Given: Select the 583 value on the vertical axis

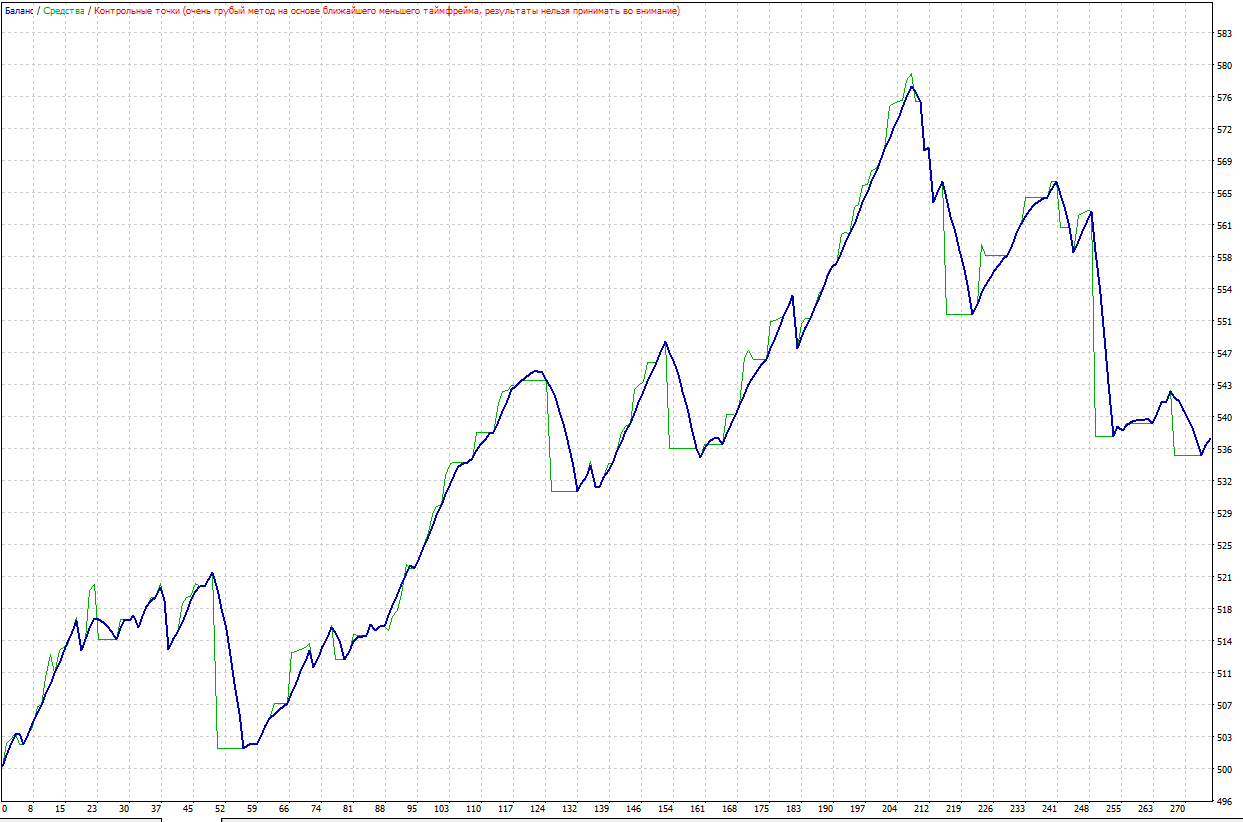Looking at the screenshot, I should (x=1223, y=34).
